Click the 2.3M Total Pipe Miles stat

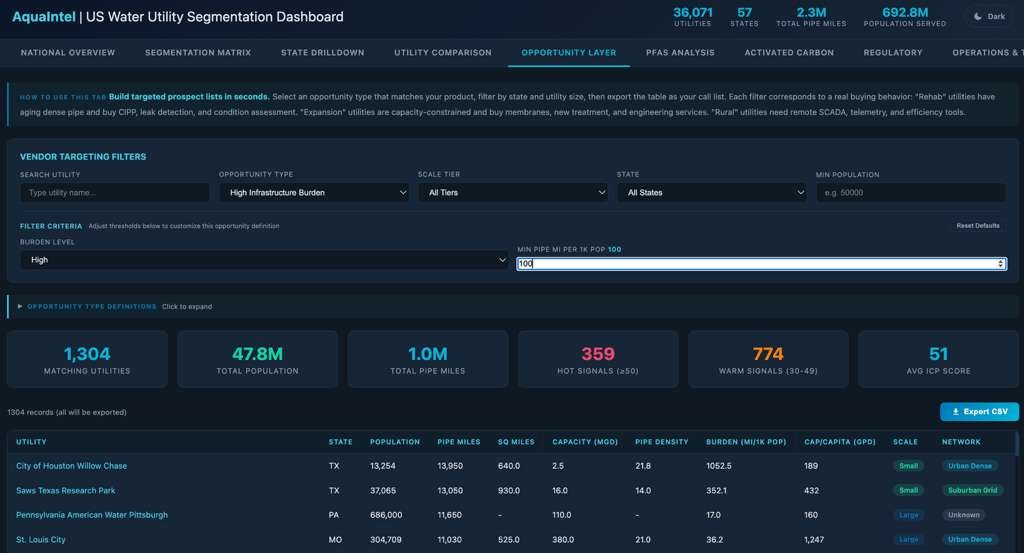[811, 17]
